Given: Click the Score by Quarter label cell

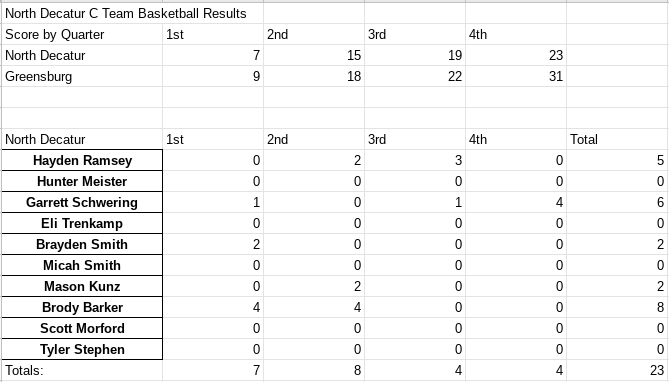Looking at the screenshot, I should click(82, 34).
